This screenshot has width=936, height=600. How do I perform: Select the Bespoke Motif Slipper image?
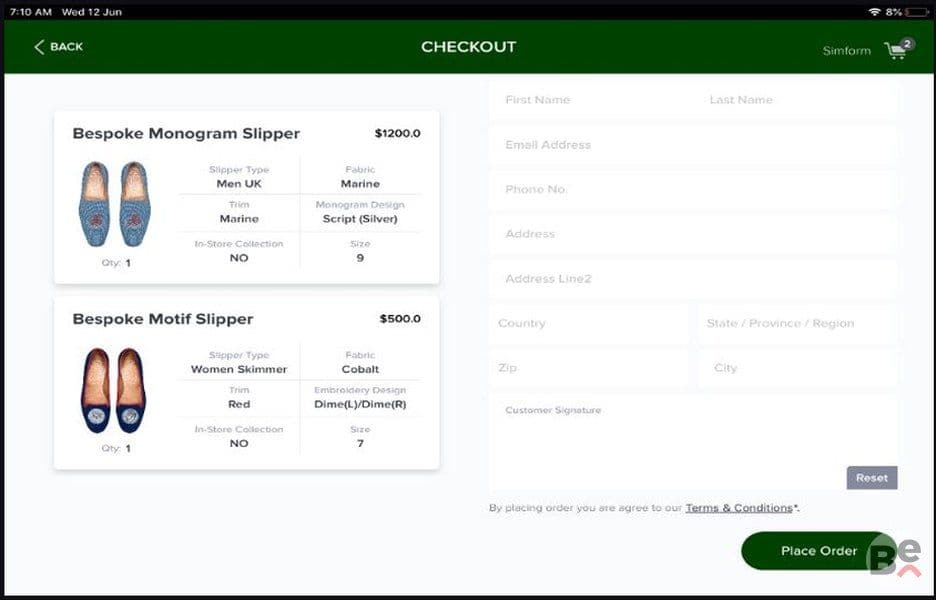click(x=114, y=390)
